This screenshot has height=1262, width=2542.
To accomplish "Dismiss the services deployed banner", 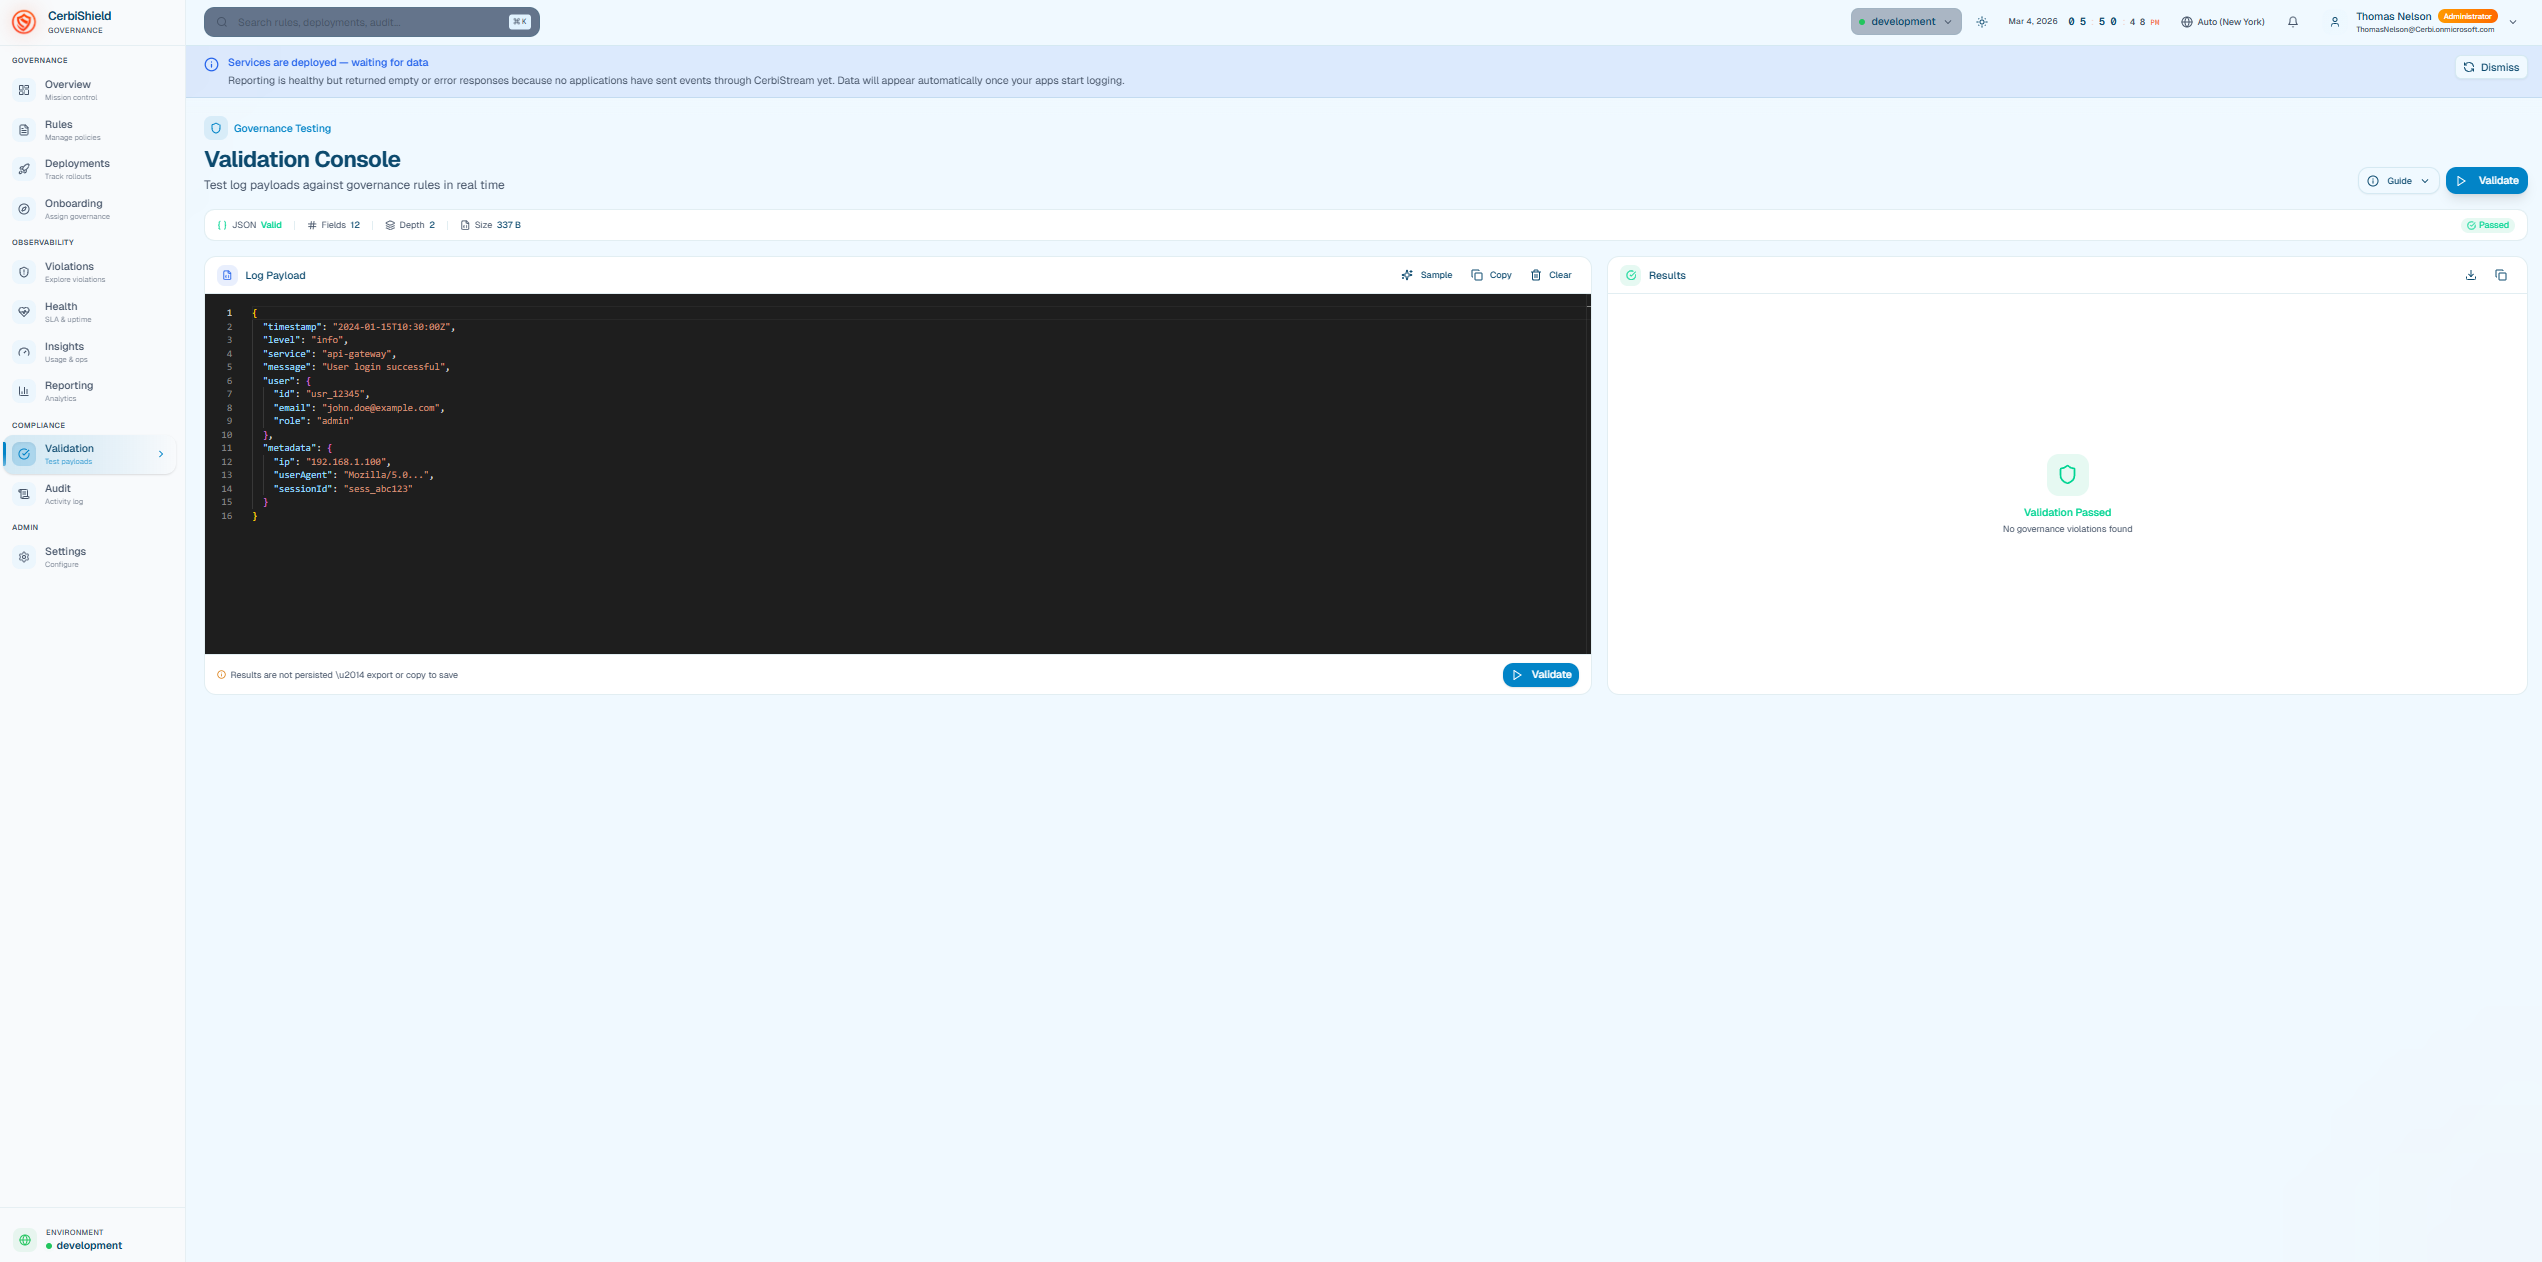I will click(x=2490, y=67).
